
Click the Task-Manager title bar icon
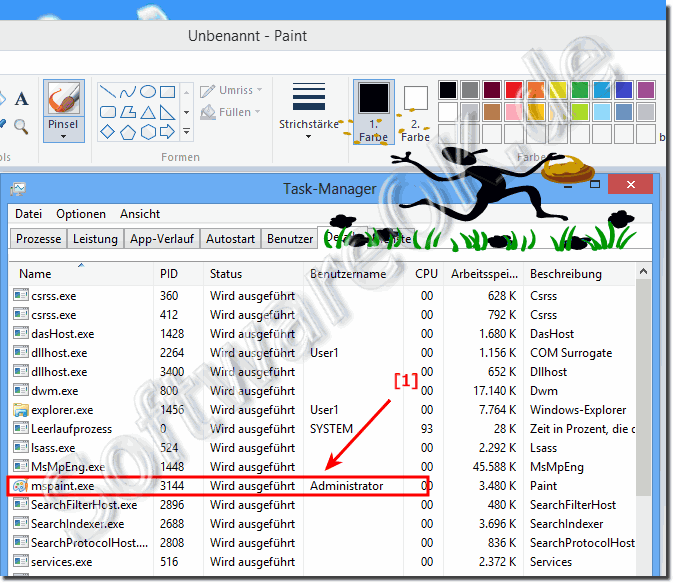pos(18,188)
